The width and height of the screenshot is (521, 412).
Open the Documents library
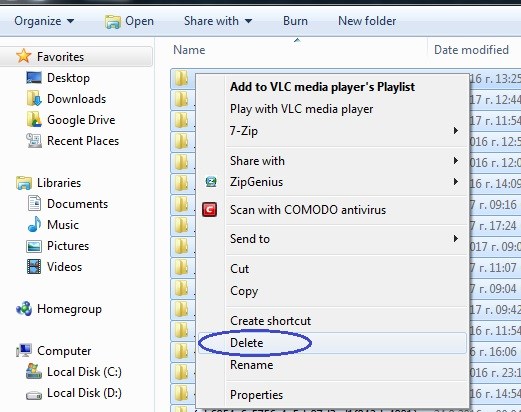click(77, 204)
